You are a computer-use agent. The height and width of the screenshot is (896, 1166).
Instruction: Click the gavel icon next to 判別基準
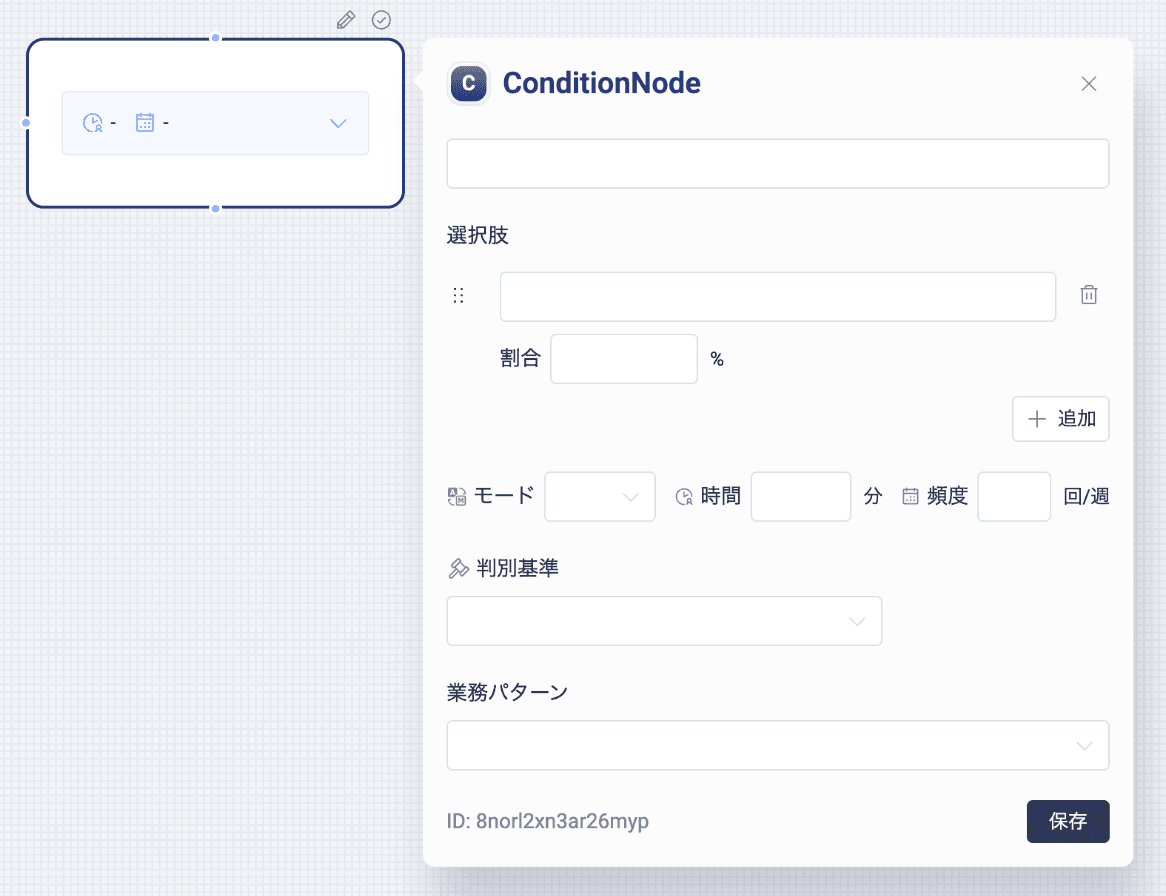pos(458,569)
